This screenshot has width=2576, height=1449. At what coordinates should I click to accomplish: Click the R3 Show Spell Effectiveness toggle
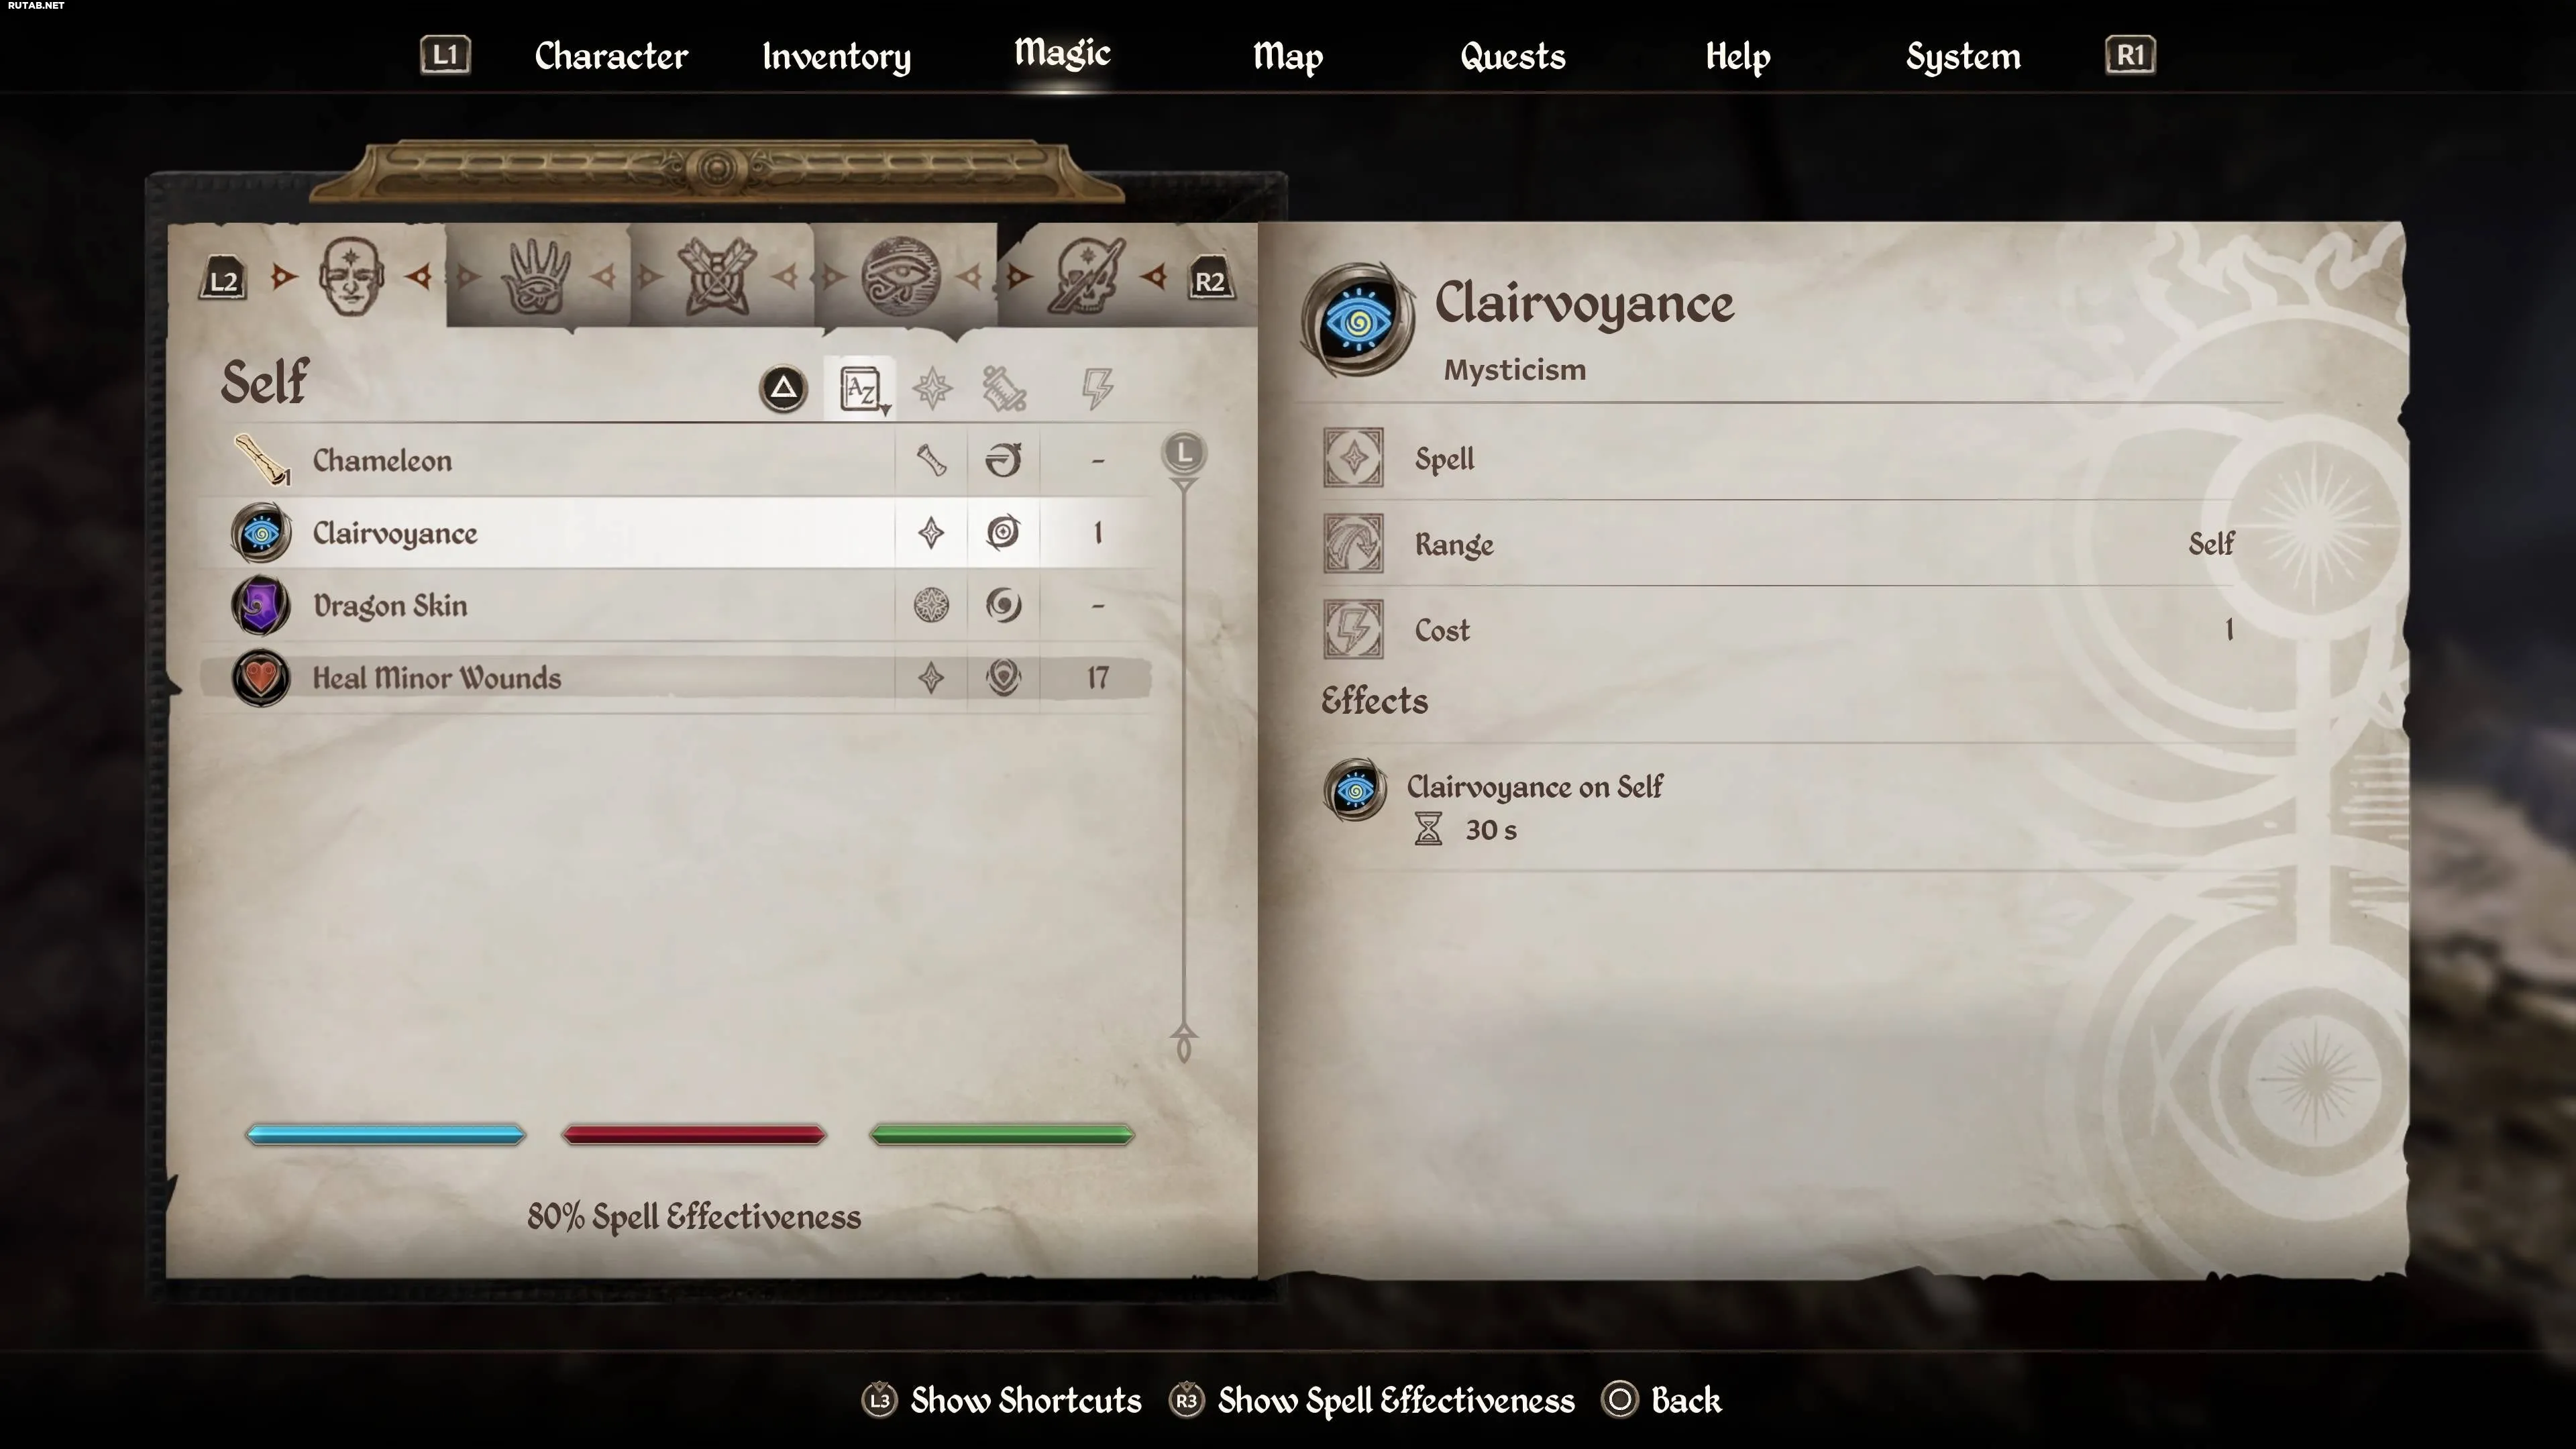click(x=1372, y=1400)
